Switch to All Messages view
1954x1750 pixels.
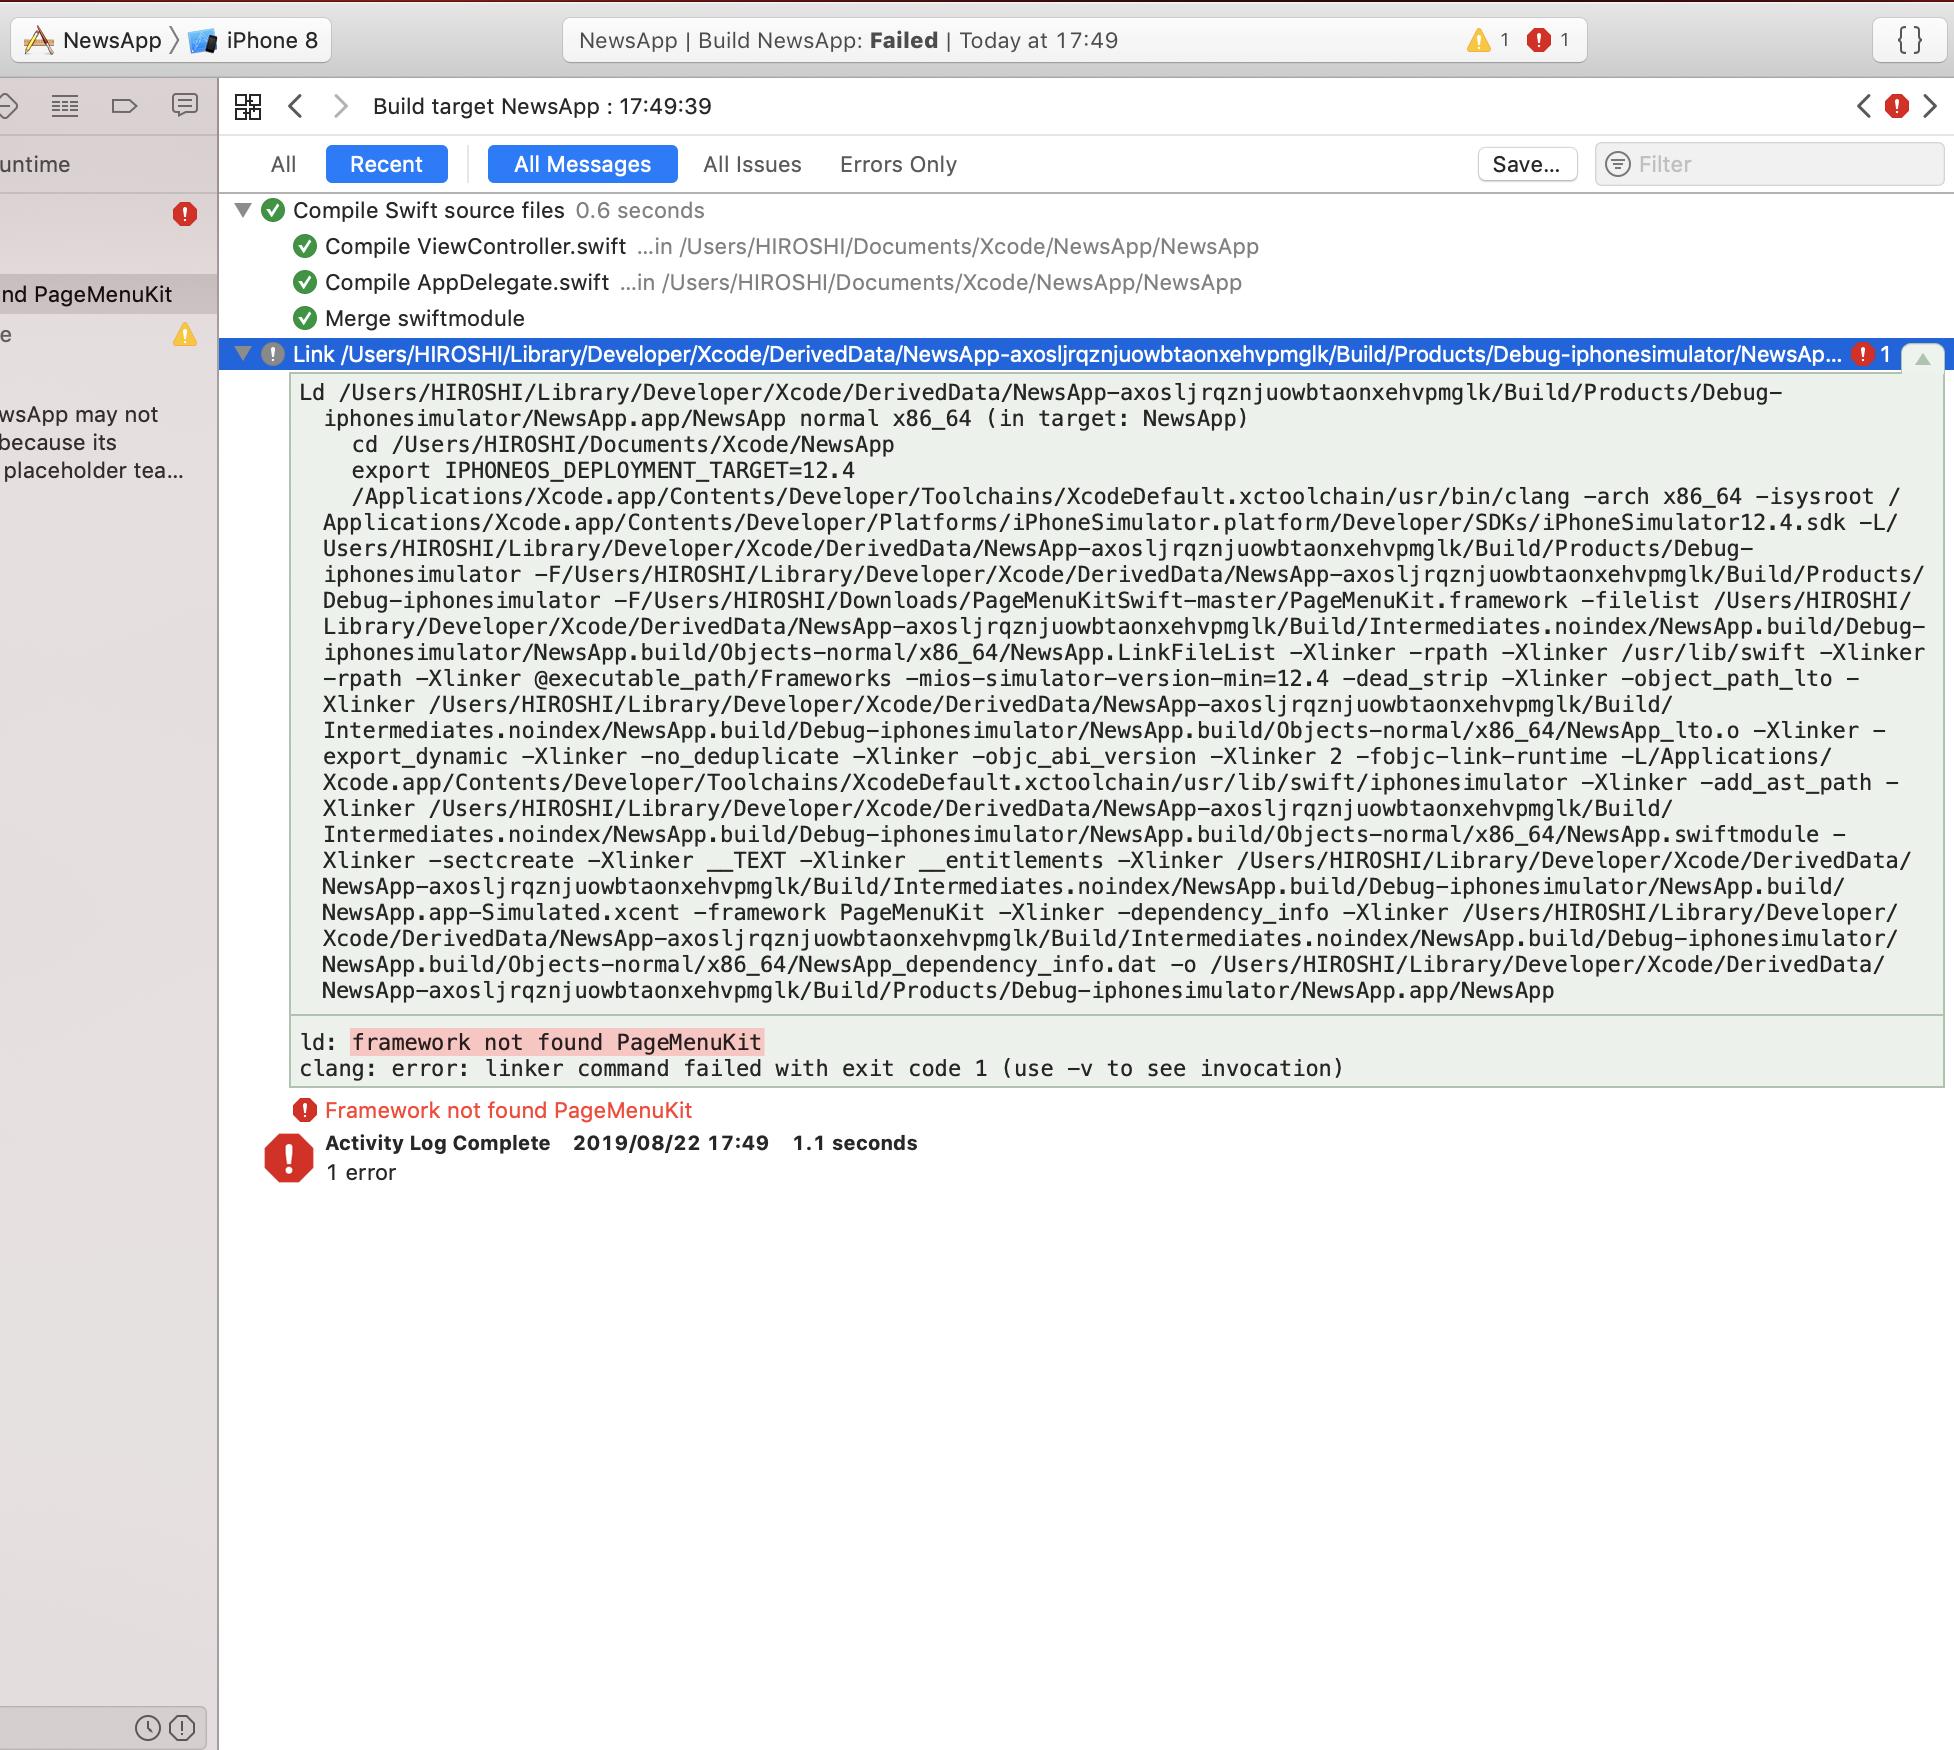point(582,164)
